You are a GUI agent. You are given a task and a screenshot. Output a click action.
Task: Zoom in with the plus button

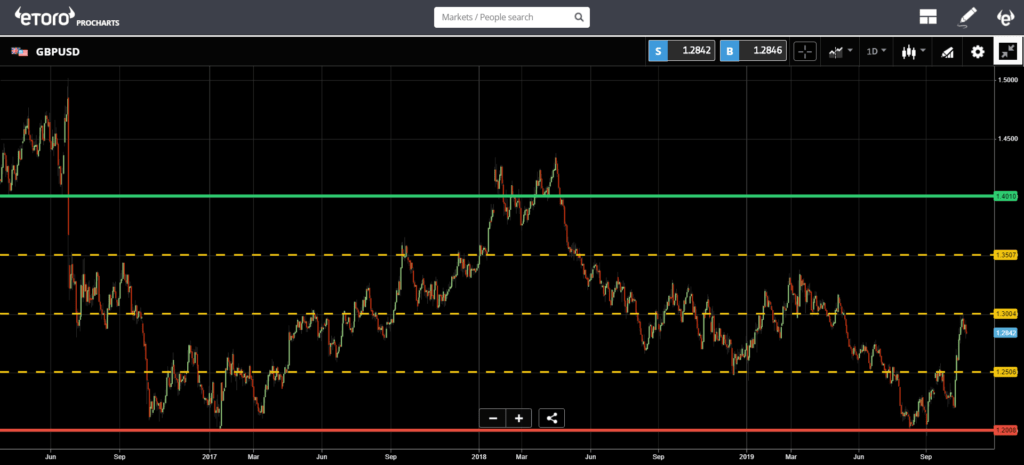518,418
